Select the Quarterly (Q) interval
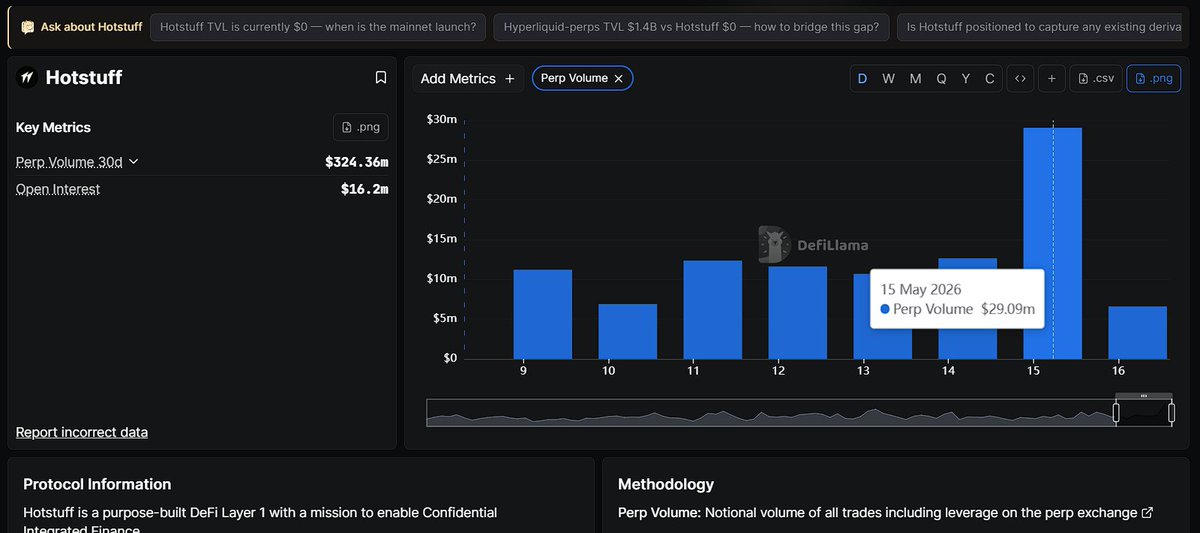Image resolution: width=1200 pixels, height=533 pixels. [941, 78]
